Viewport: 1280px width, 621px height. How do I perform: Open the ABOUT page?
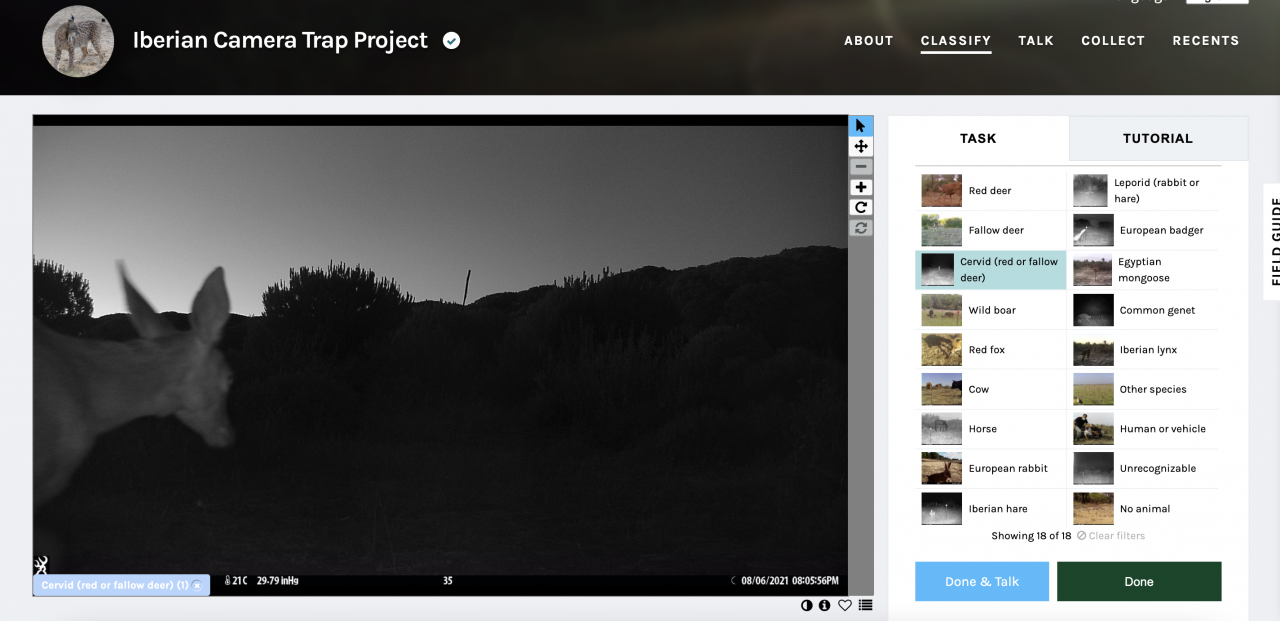point(868,41)
